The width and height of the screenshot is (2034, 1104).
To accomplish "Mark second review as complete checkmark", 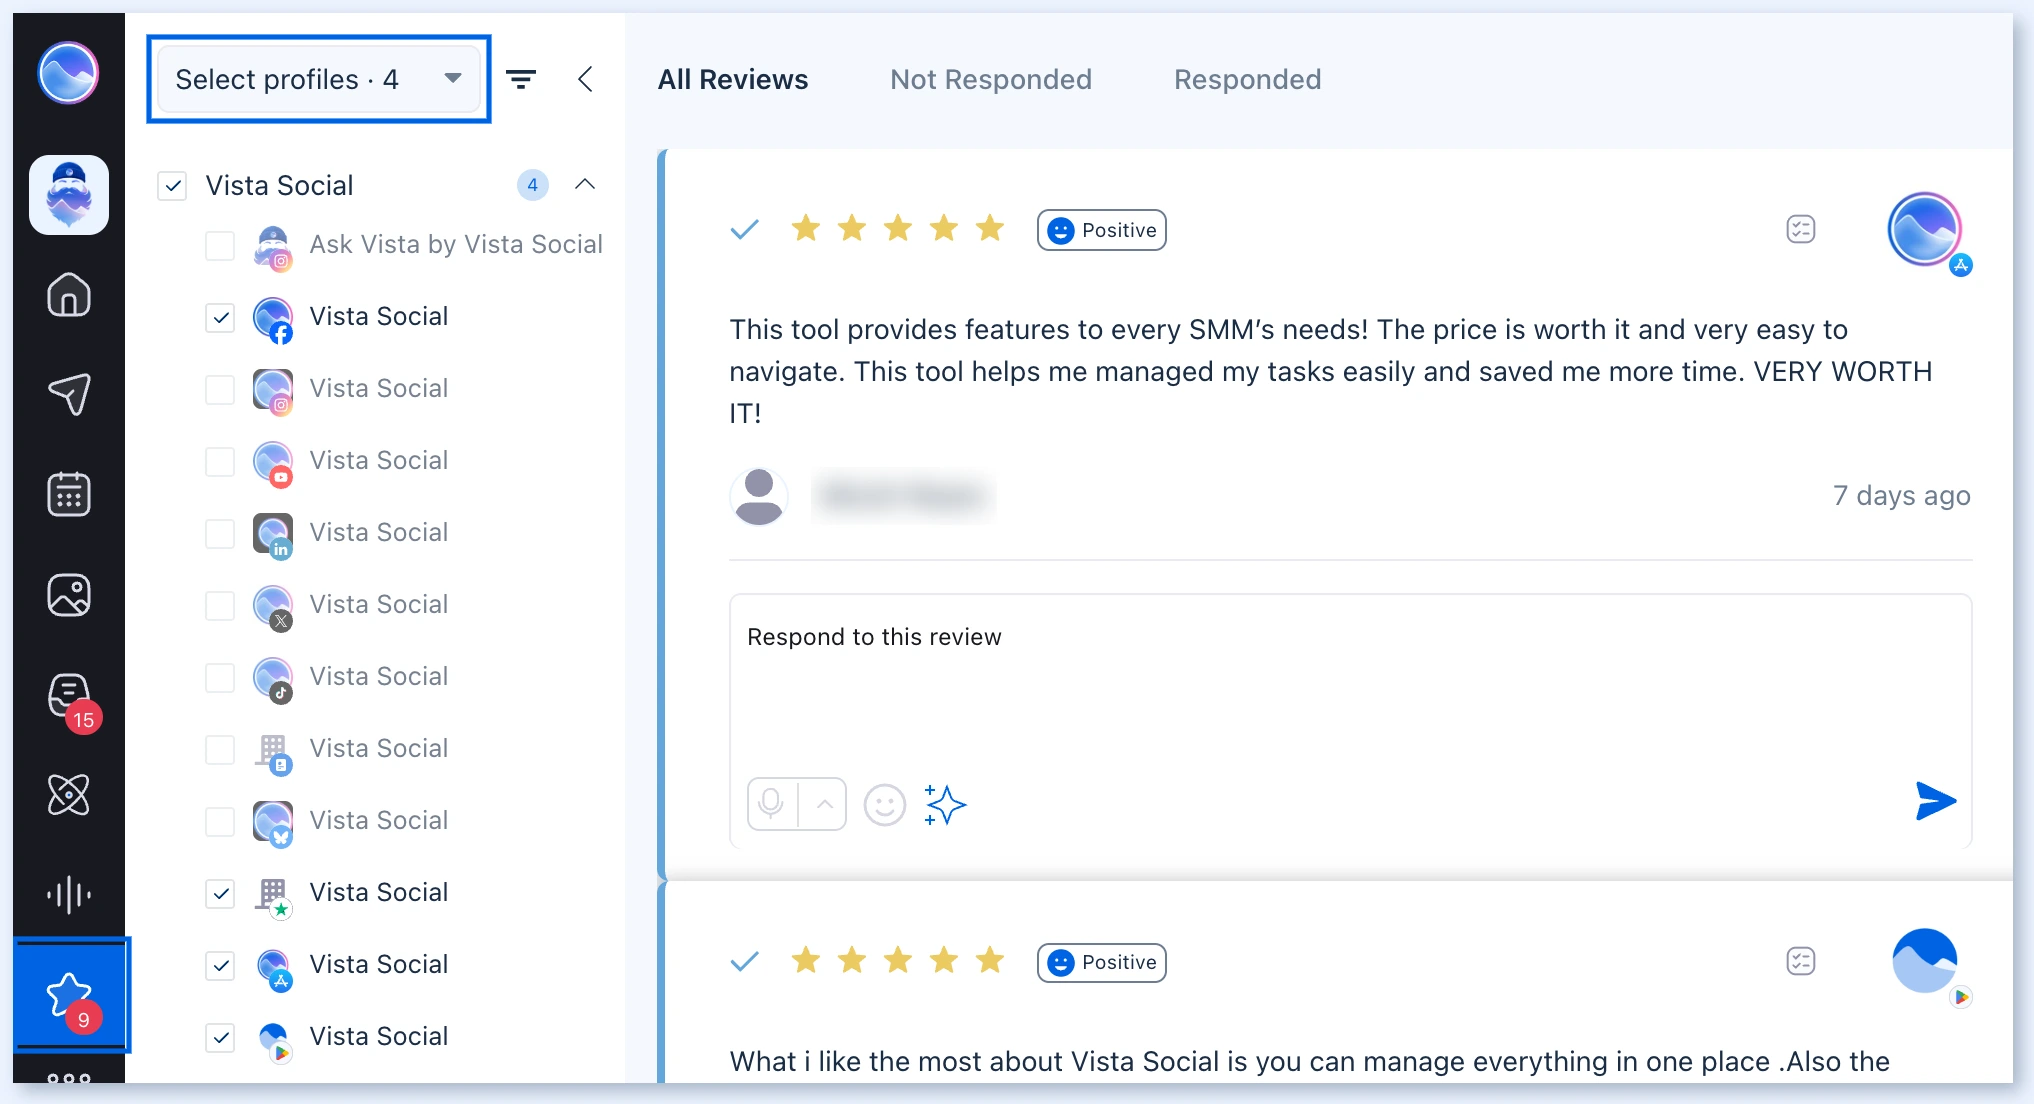I will click(x=745, y=962).
